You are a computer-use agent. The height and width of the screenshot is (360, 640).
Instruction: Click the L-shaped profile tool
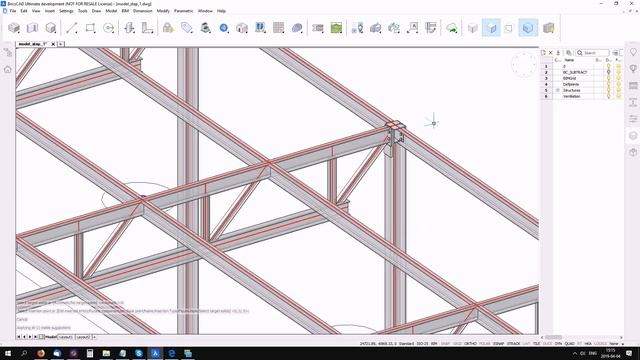click(x=147, y=28)
